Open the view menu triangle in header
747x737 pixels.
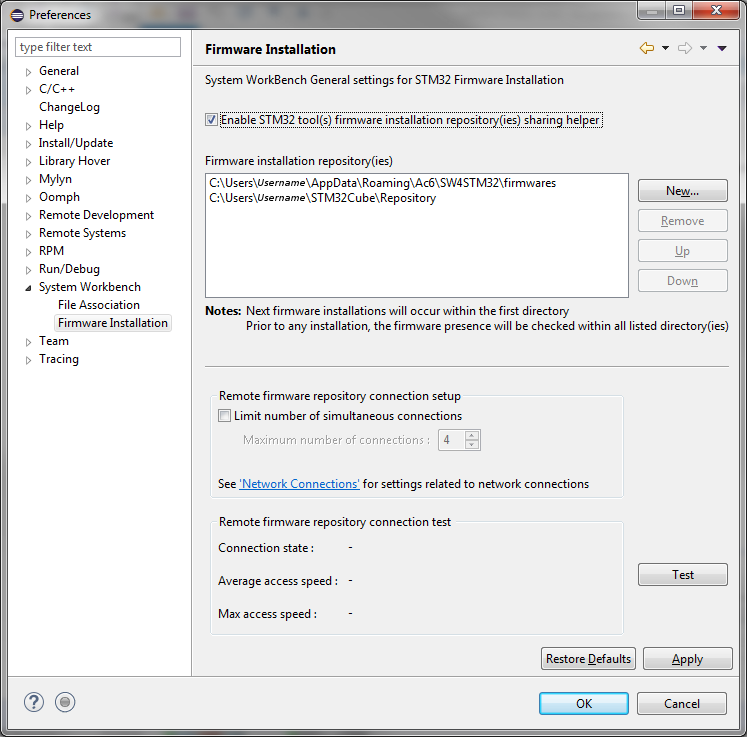722,48
